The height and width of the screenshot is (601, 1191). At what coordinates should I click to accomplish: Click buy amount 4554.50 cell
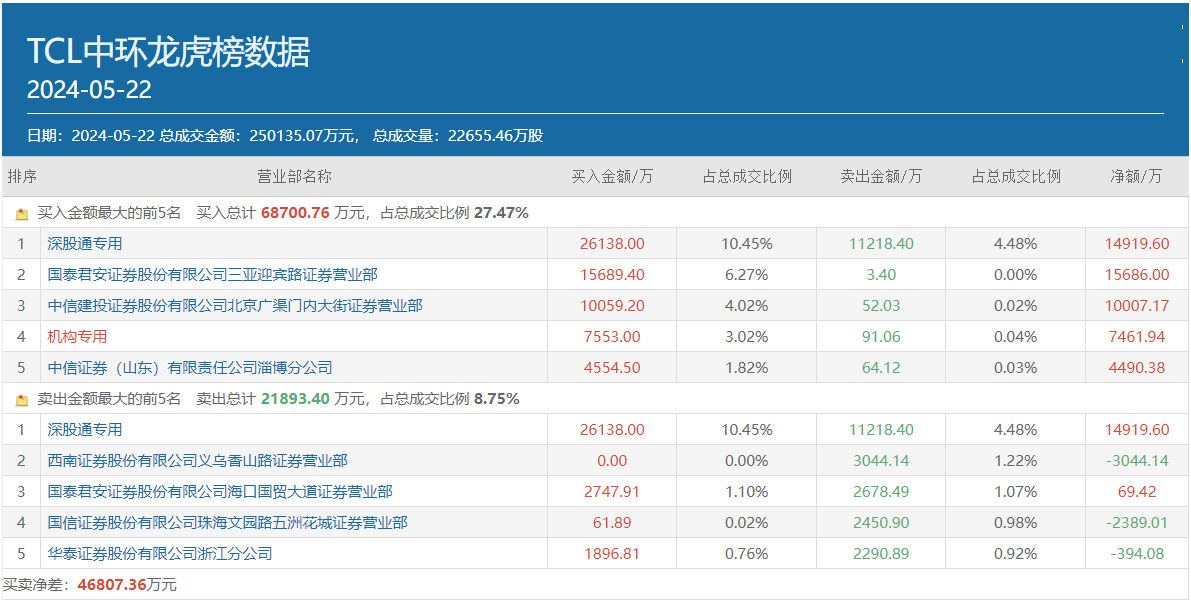click(x=612, y=368)
